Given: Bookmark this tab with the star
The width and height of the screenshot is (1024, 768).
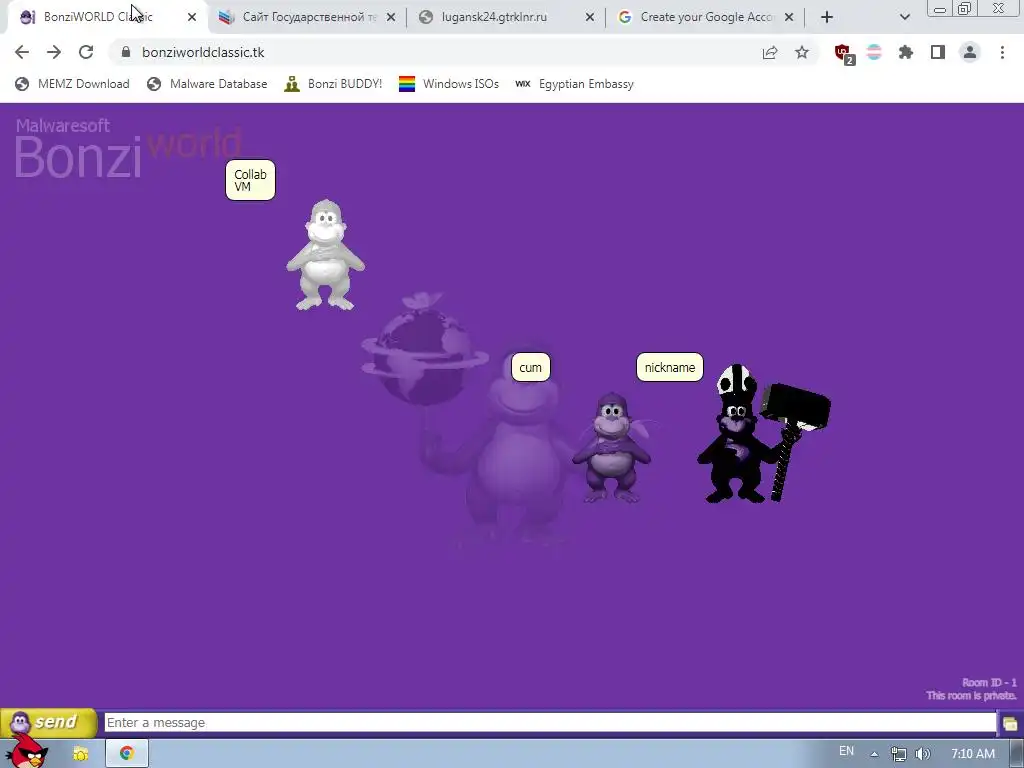Looking at the screenshot, I should point(802,52).
